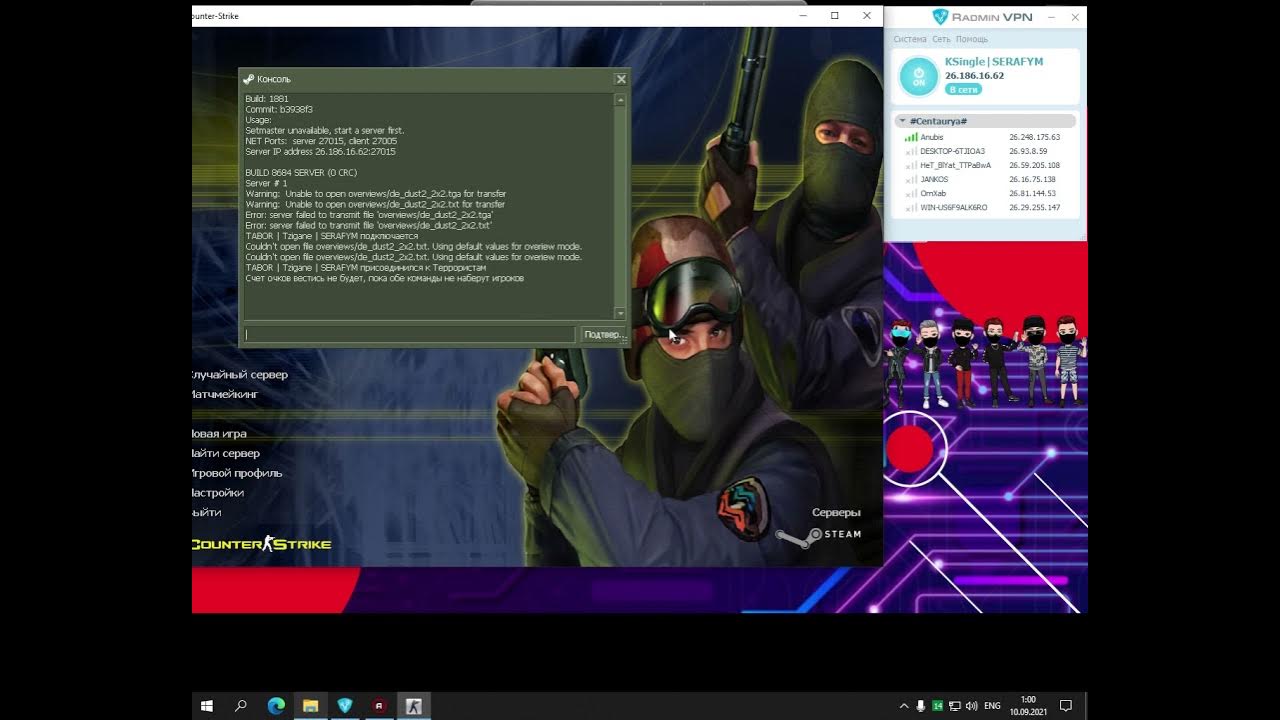This screenshot has height=720, width=1280.
Task: Click the Консоль title bar icon
Action: [249, 79]
